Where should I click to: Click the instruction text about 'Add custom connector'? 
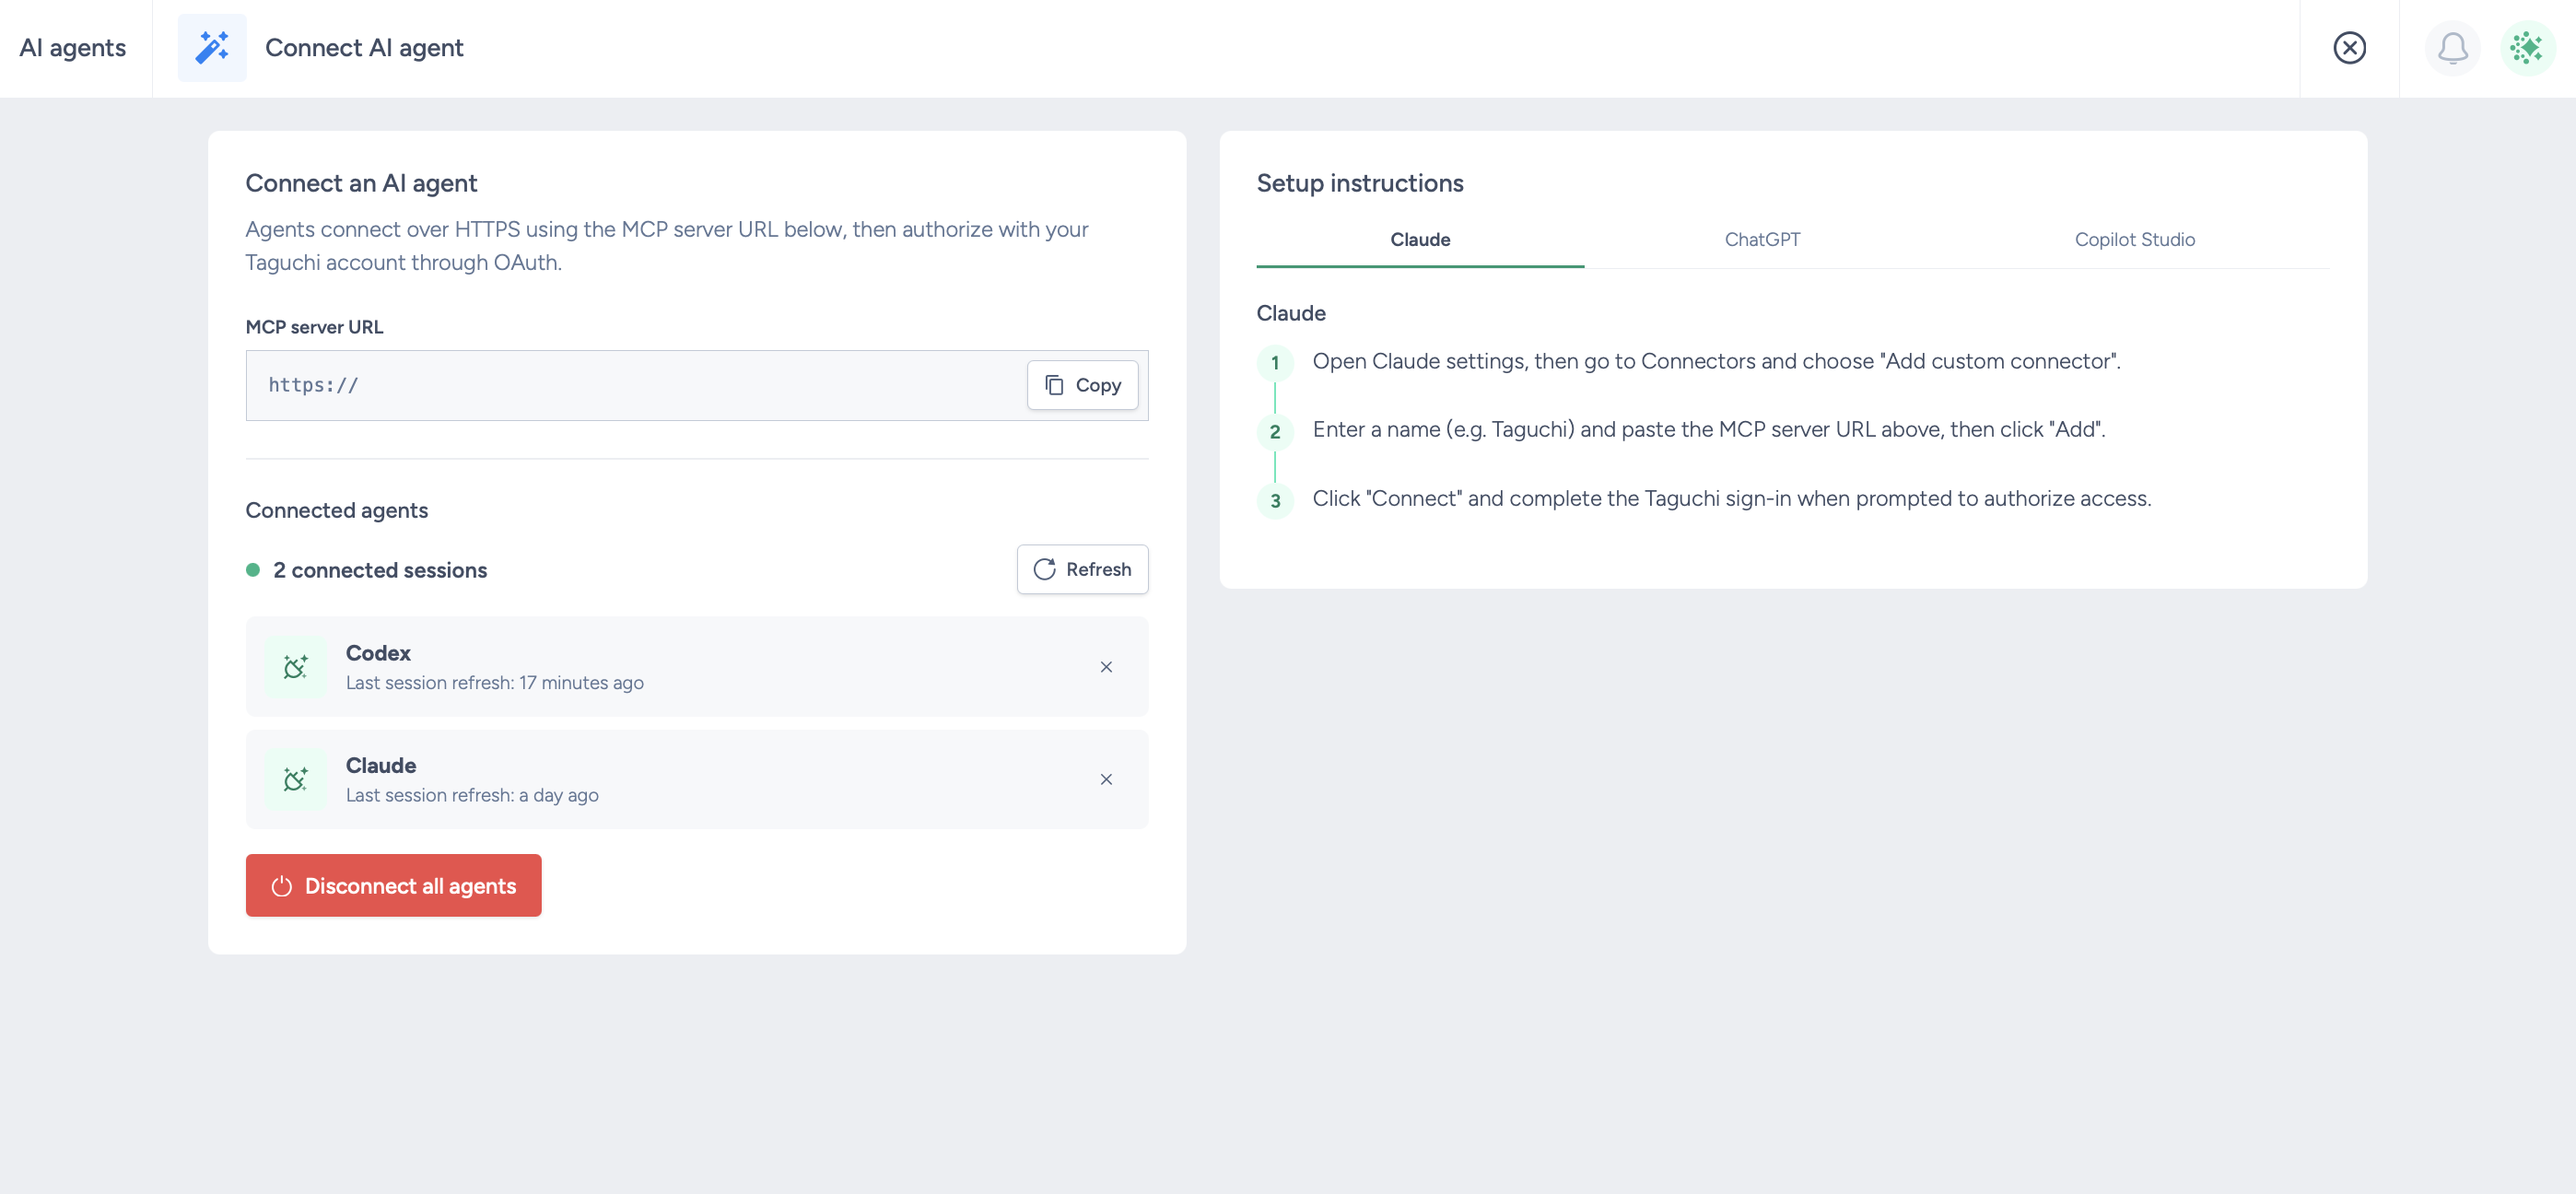(x=1716, y=361)
